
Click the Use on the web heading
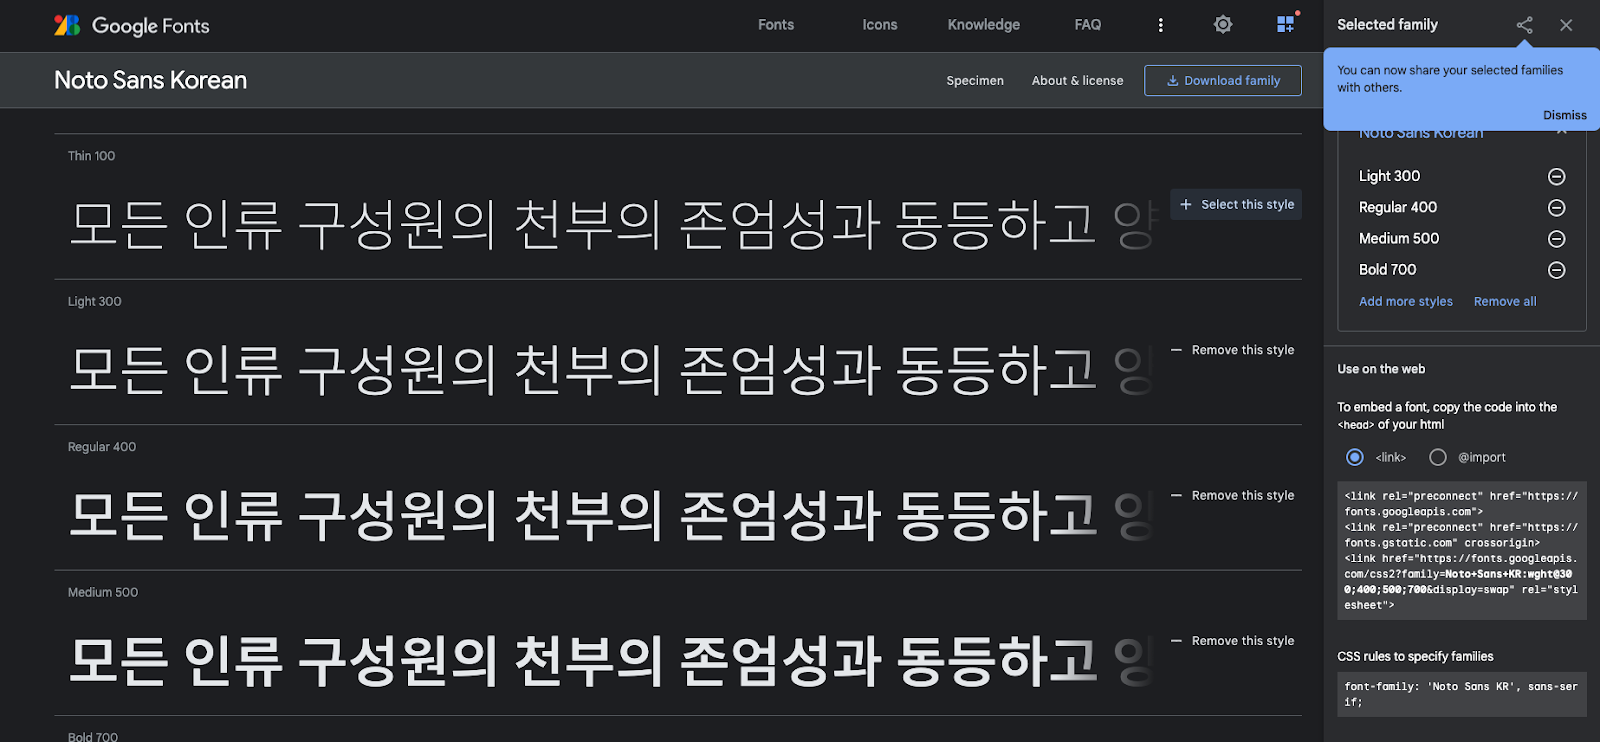coord(1381,369)
